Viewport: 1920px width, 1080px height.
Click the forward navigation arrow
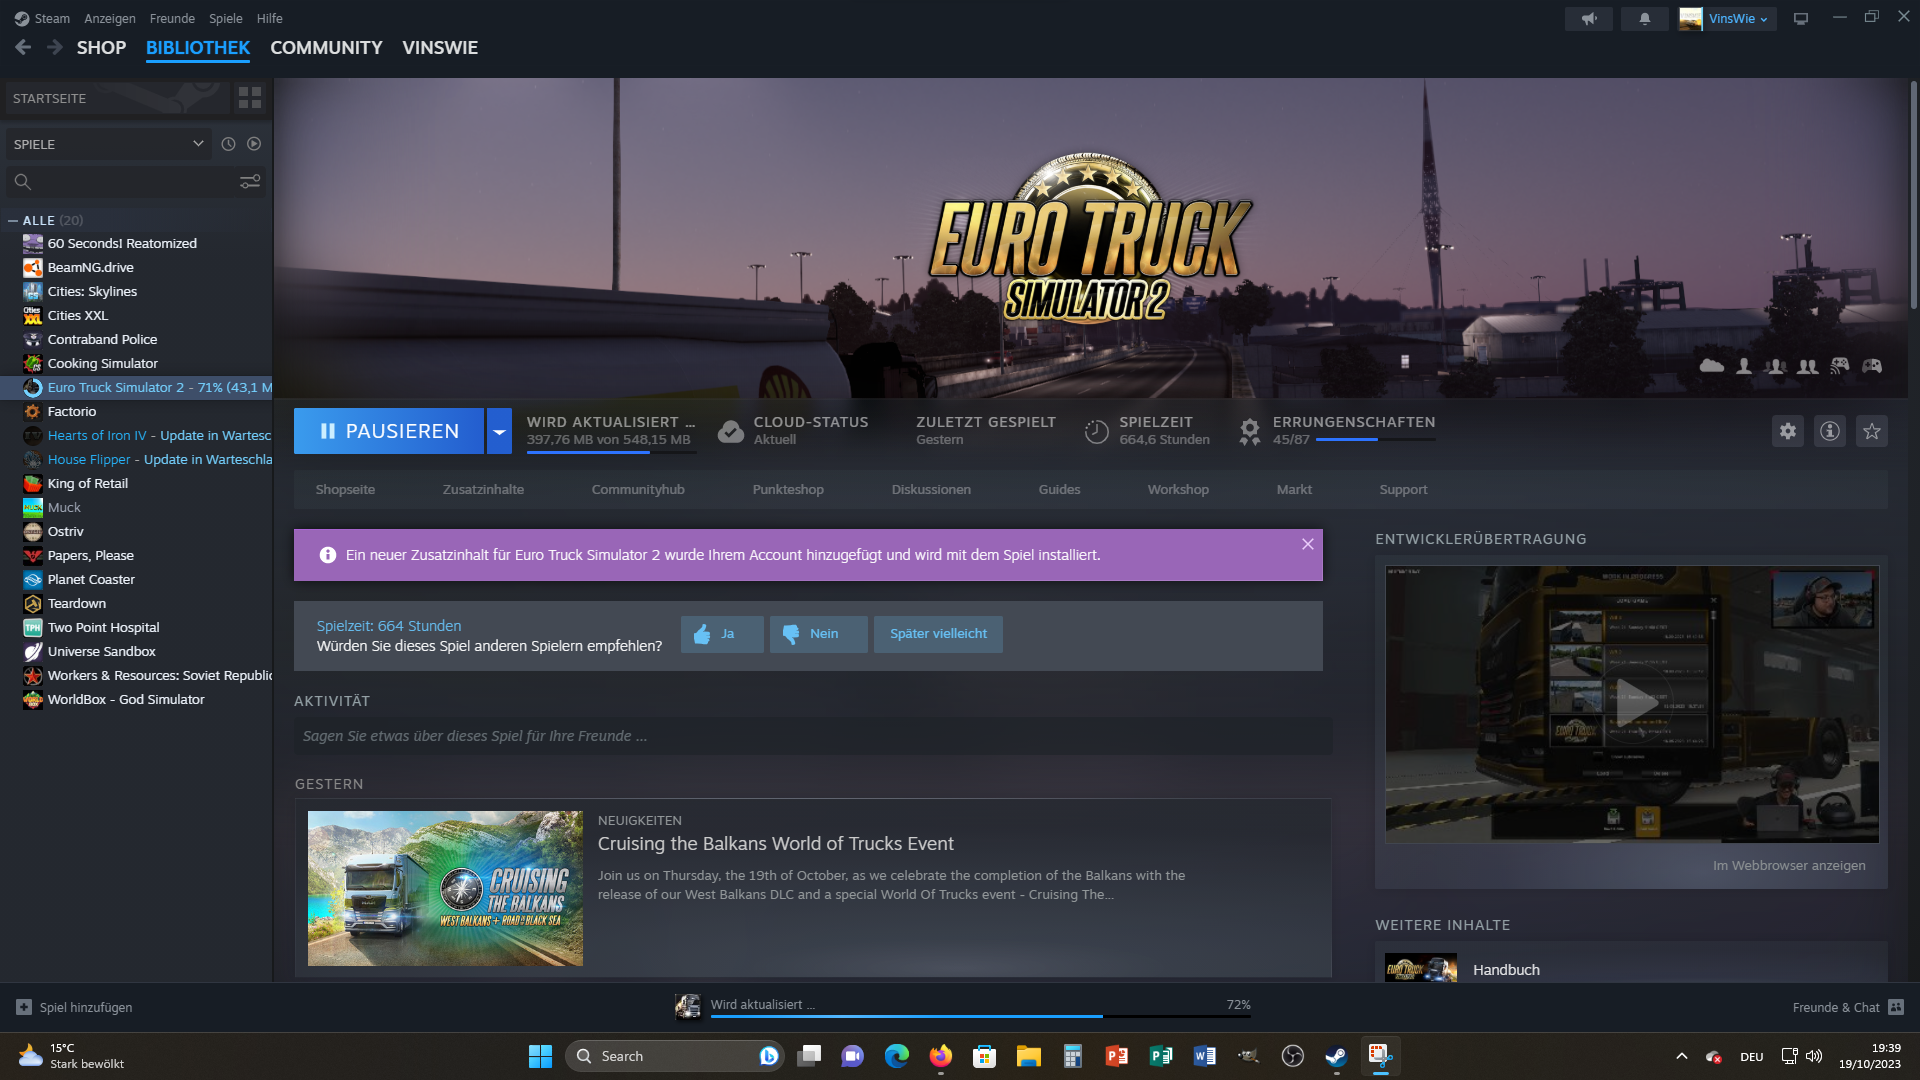(55, 47)
